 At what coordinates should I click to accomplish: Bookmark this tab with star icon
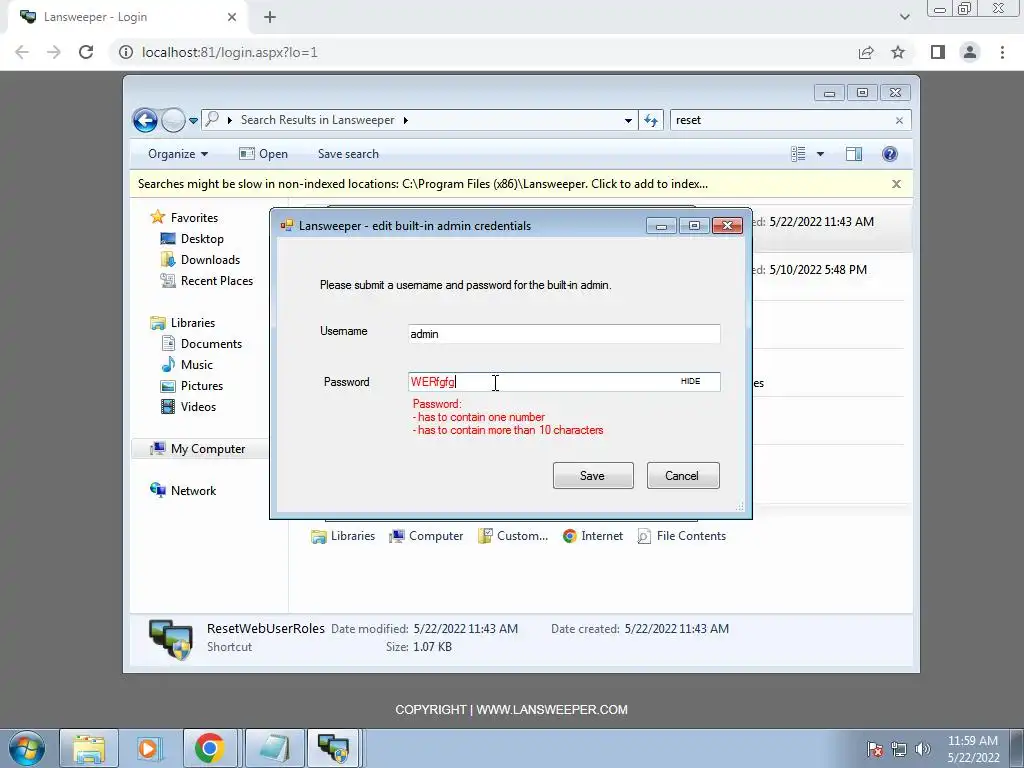[899, 52]
